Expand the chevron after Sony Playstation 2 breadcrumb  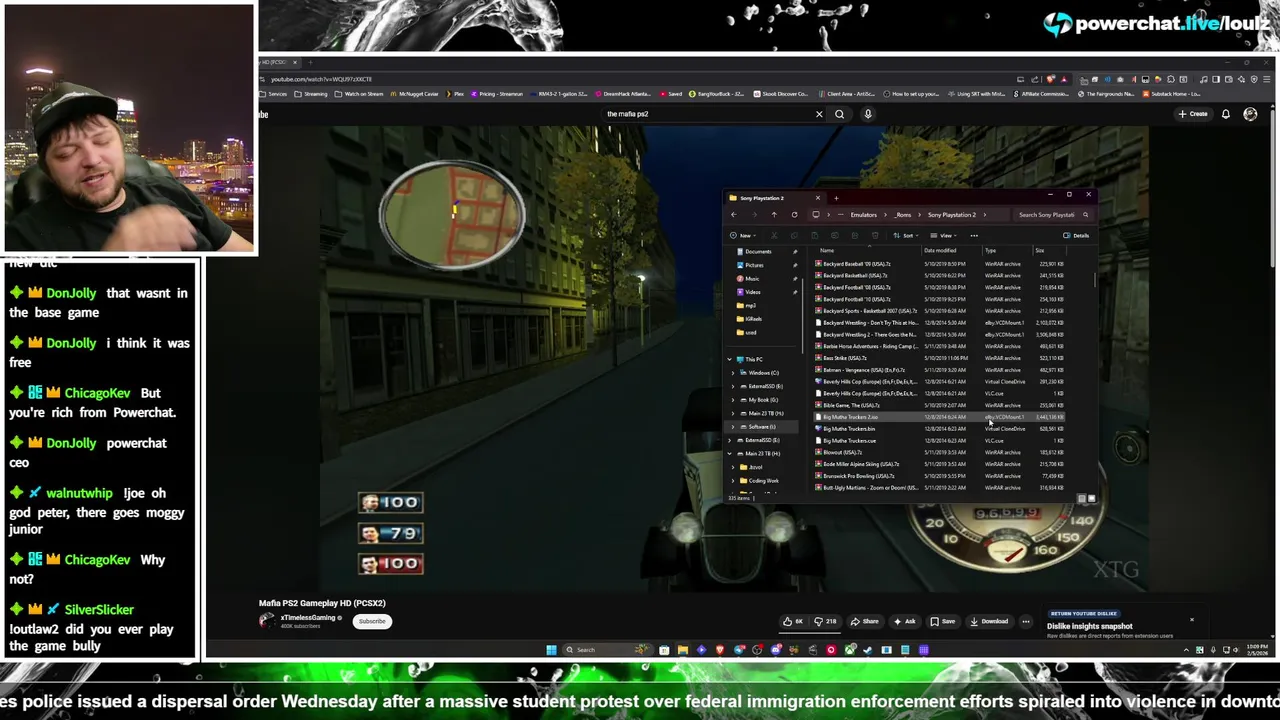[985, 215]
